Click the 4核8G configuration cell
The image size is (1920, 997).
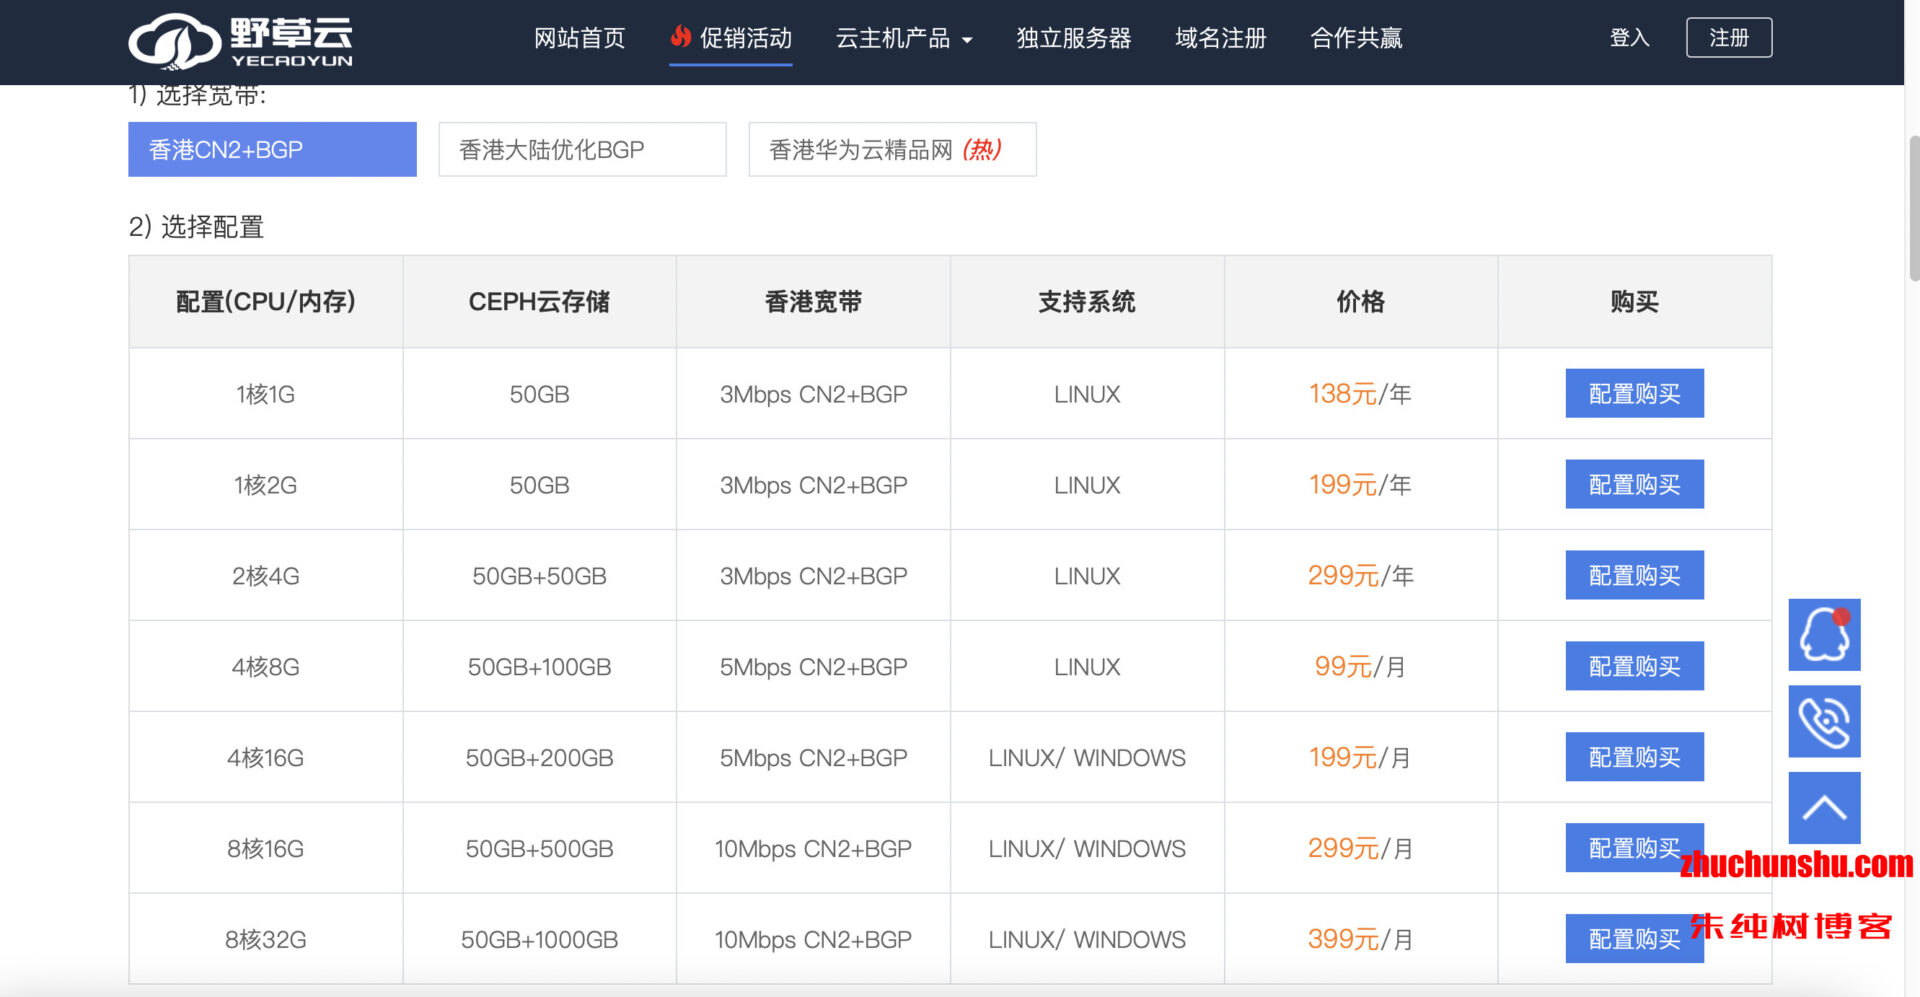pos(265,667)
